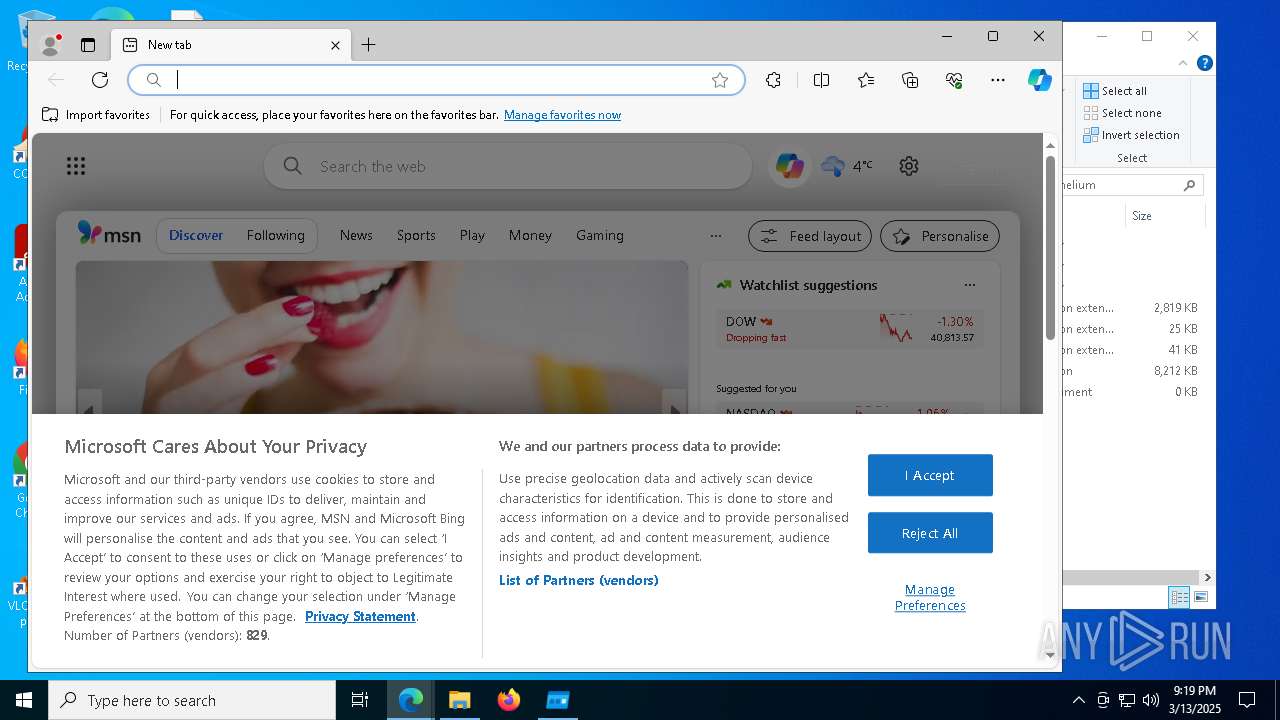Viewport: 1280px width, 720px height.
Task: Close the New tab tab
Action: click(335, 45)
